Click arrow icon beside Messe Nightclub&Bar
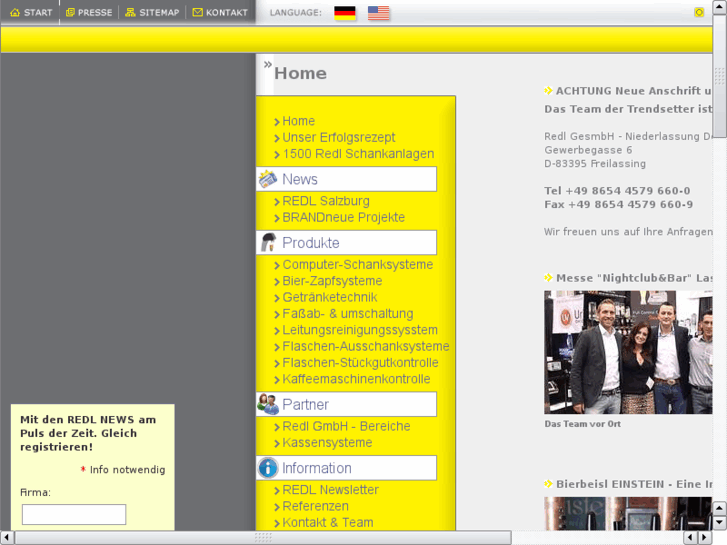This screenshot has height=545, width=727. [x=548, y=278]
